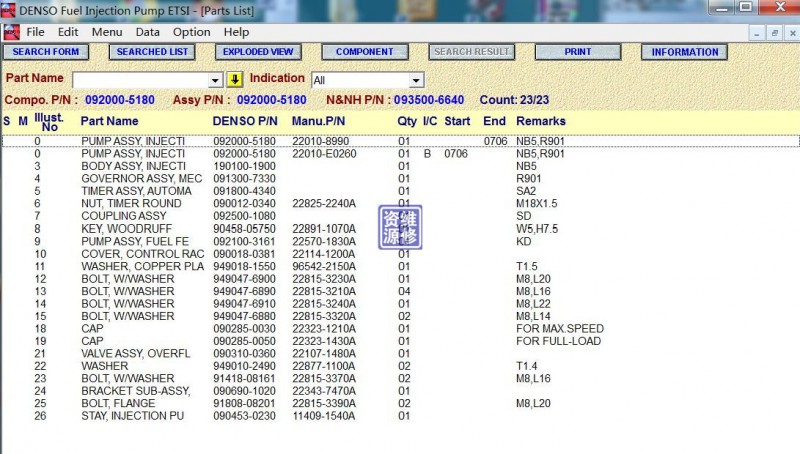Click the Remarks column header
This screenshot has height=454, width=800.
point(541,121)
